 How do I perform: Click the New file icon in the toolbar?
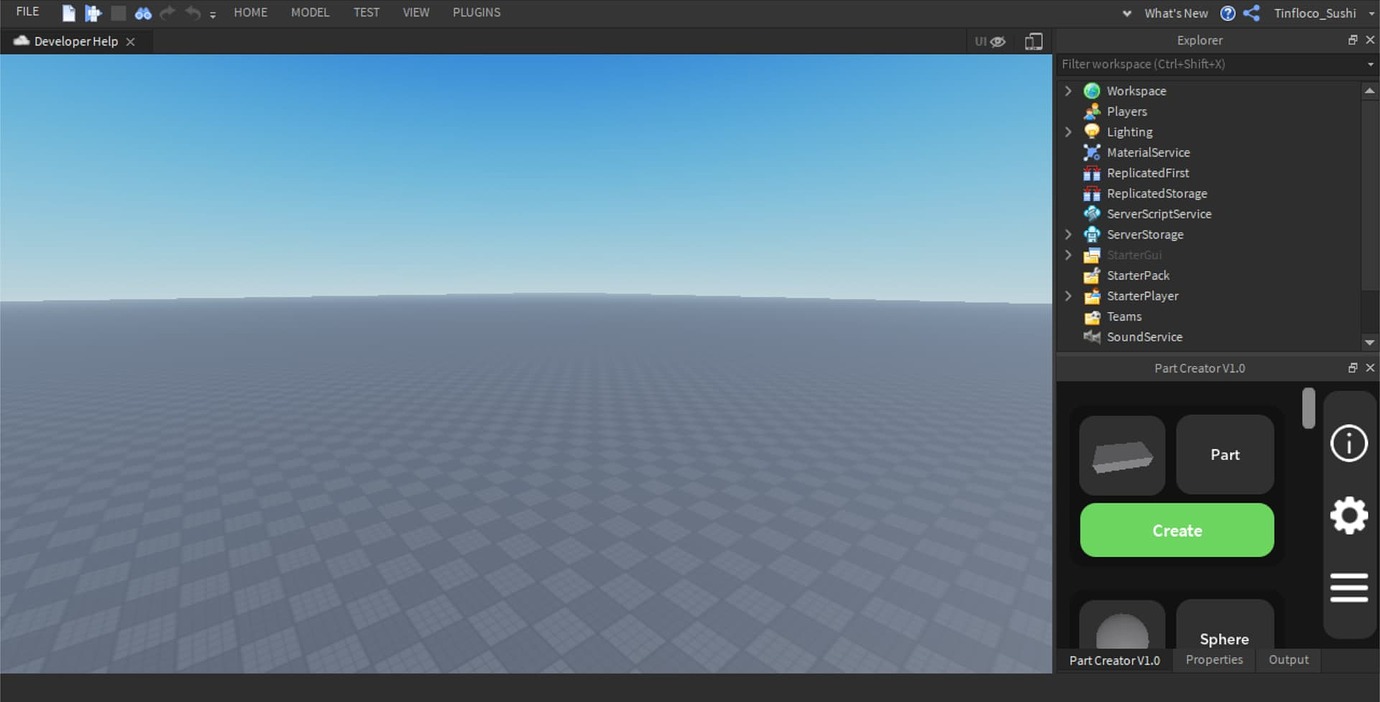click(x=68, y=13)
